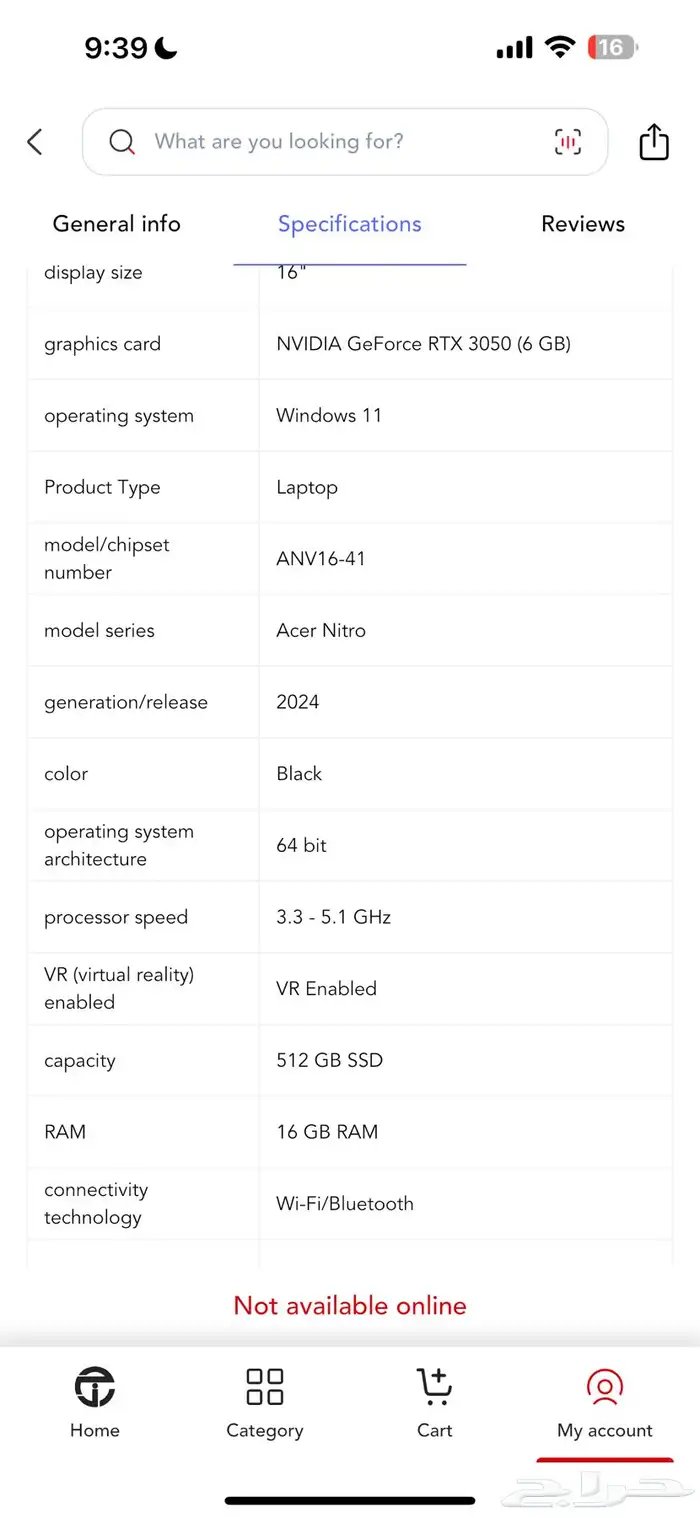Screen dimensions: 700x1518
Task: Tap the Wi-Fi/Bluetooth connectivity value
Action: 345,1204
